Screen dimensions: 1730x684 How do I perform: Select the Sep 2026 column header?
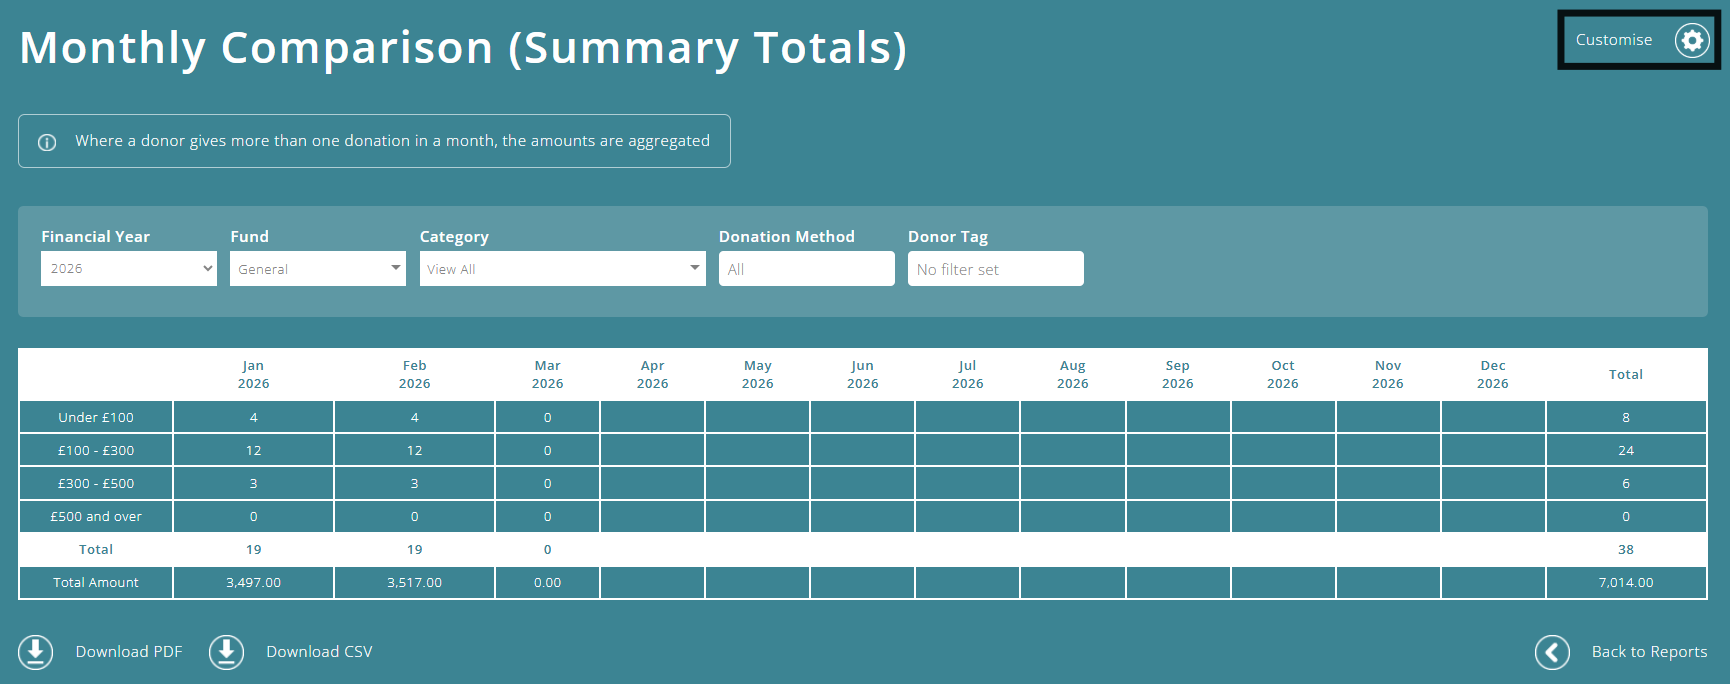(1177, 374)
